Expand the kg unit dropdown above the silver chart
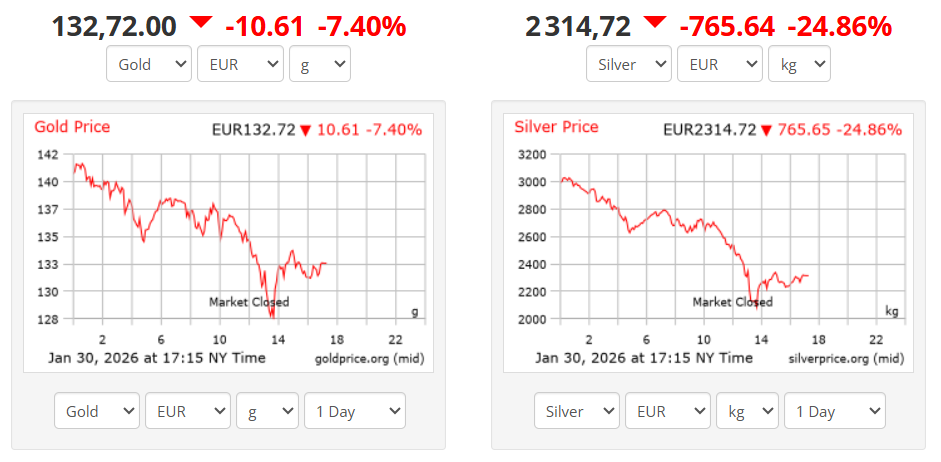Viewport: 941px width, 462px height. [x=799, y=65]
